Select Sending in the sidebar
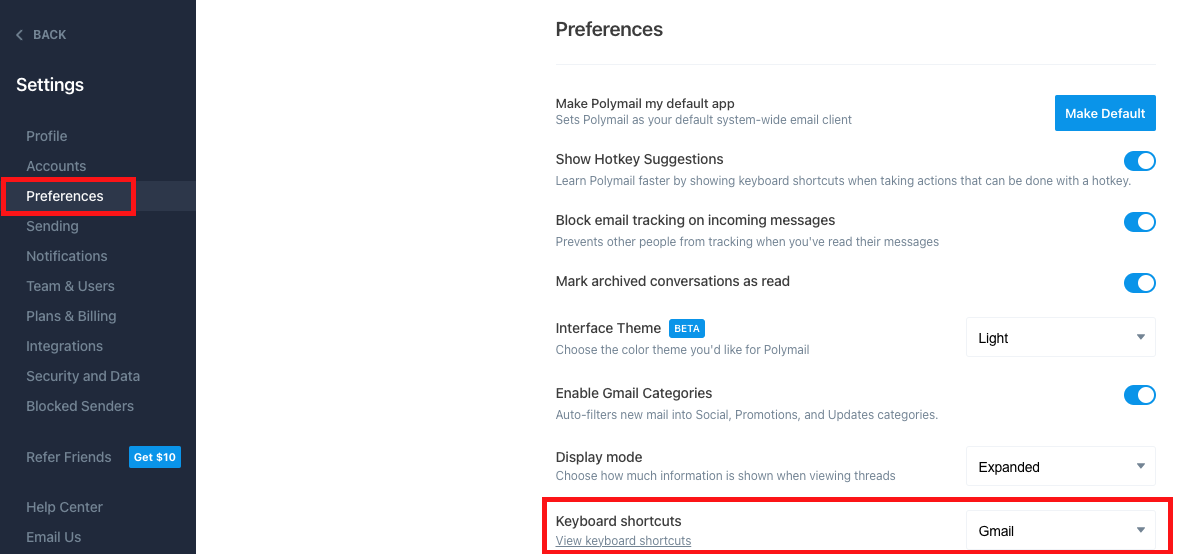 [52, 226]
